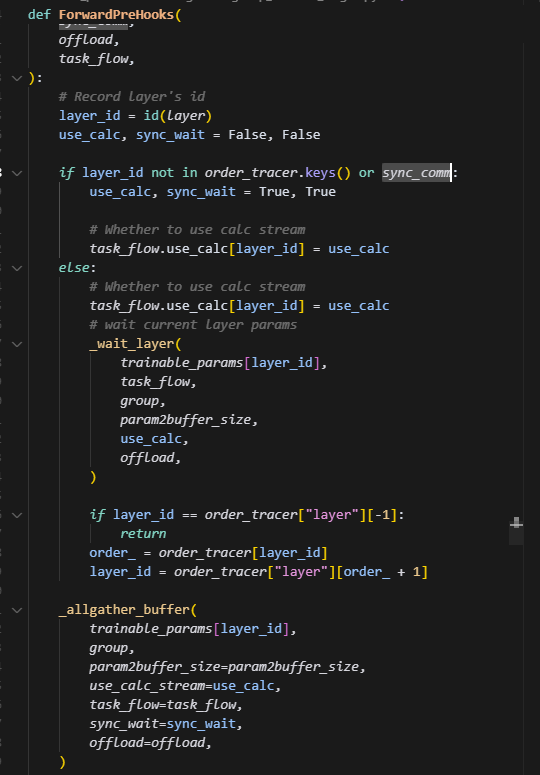Click the highlighted 'sync_comm' identifier
The image size is (540, 775).
coord(416,172)
